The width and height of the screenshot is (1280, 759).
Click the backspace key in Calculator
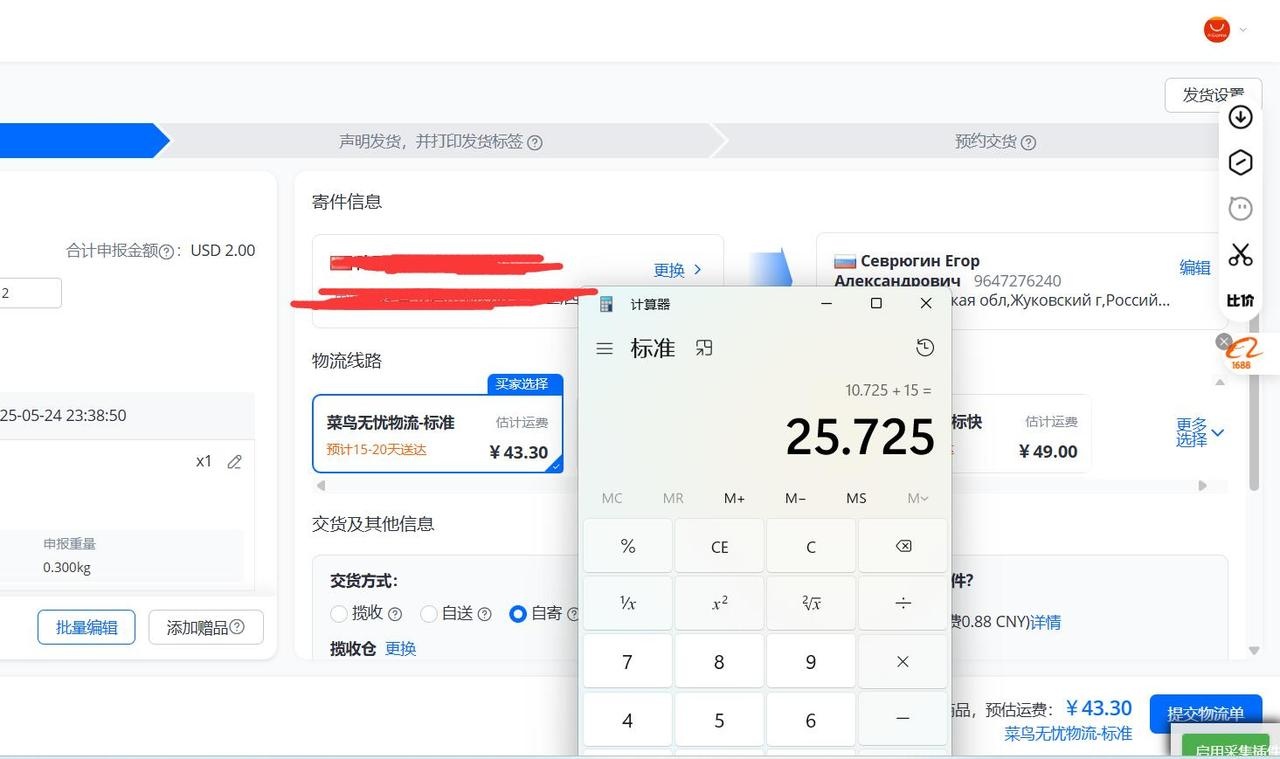pos(903,546)
